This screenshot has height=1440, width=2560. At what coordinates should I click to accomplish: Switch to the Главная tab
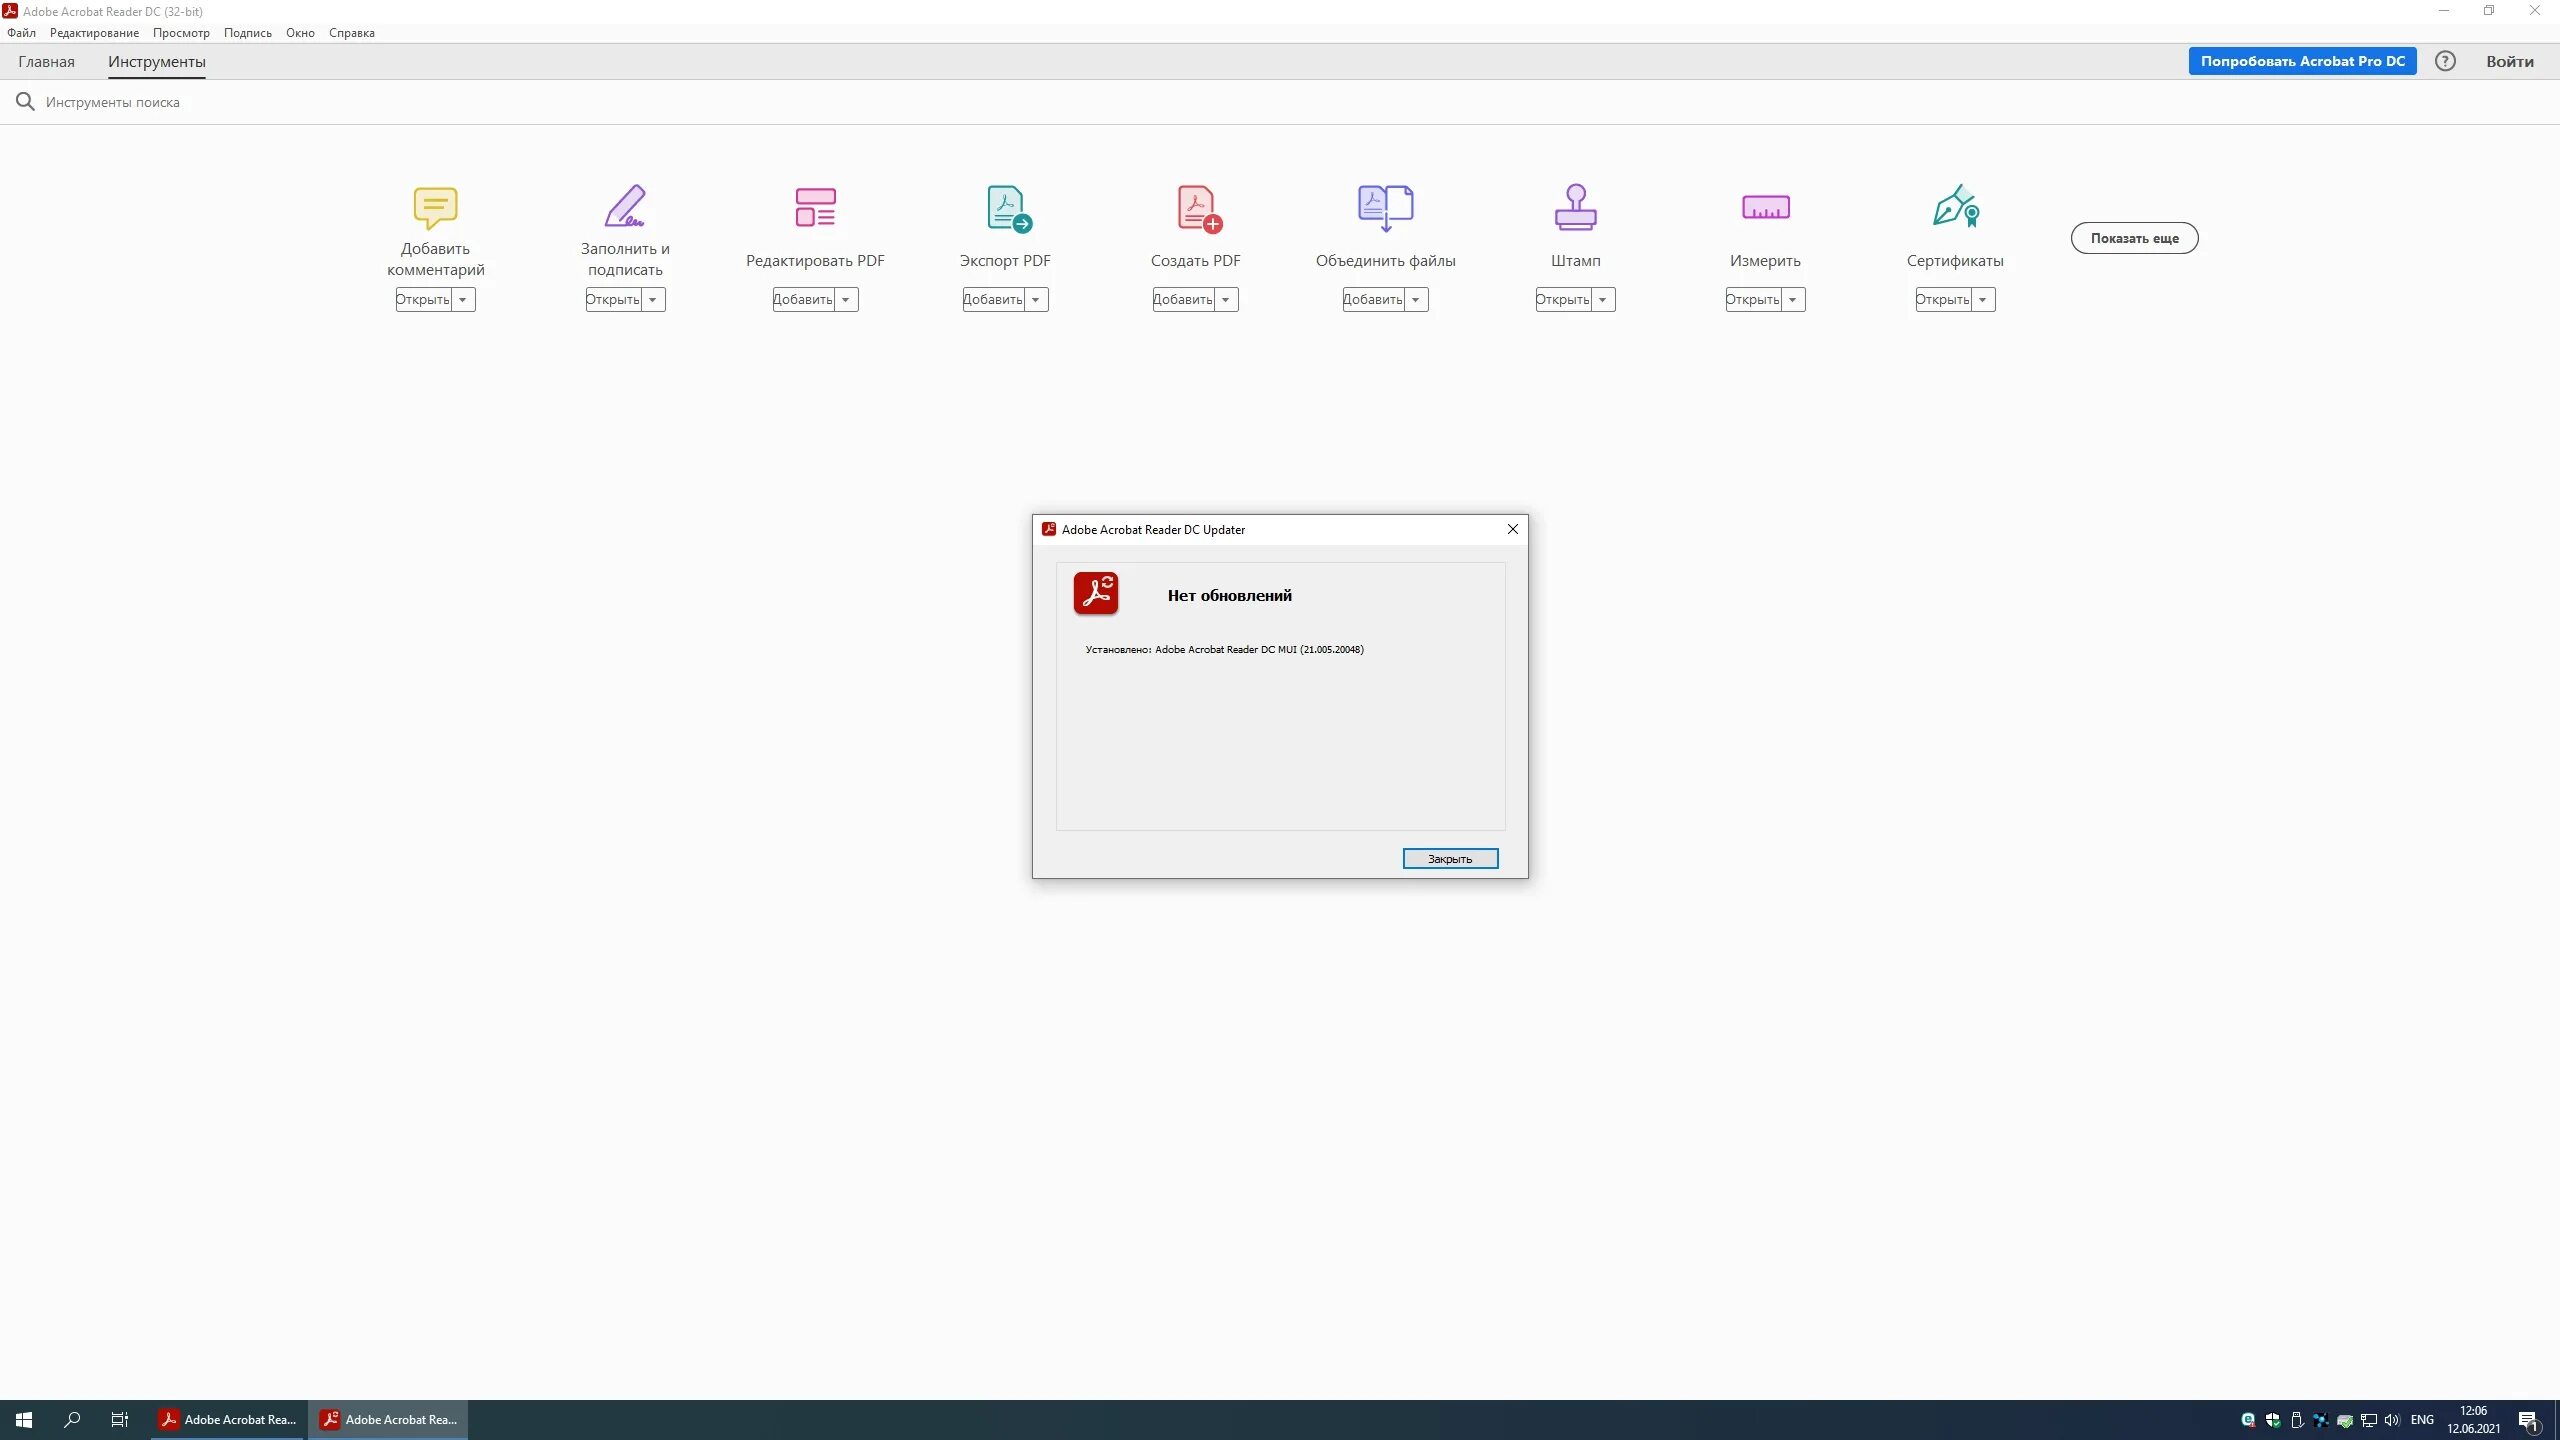[46, 62]
